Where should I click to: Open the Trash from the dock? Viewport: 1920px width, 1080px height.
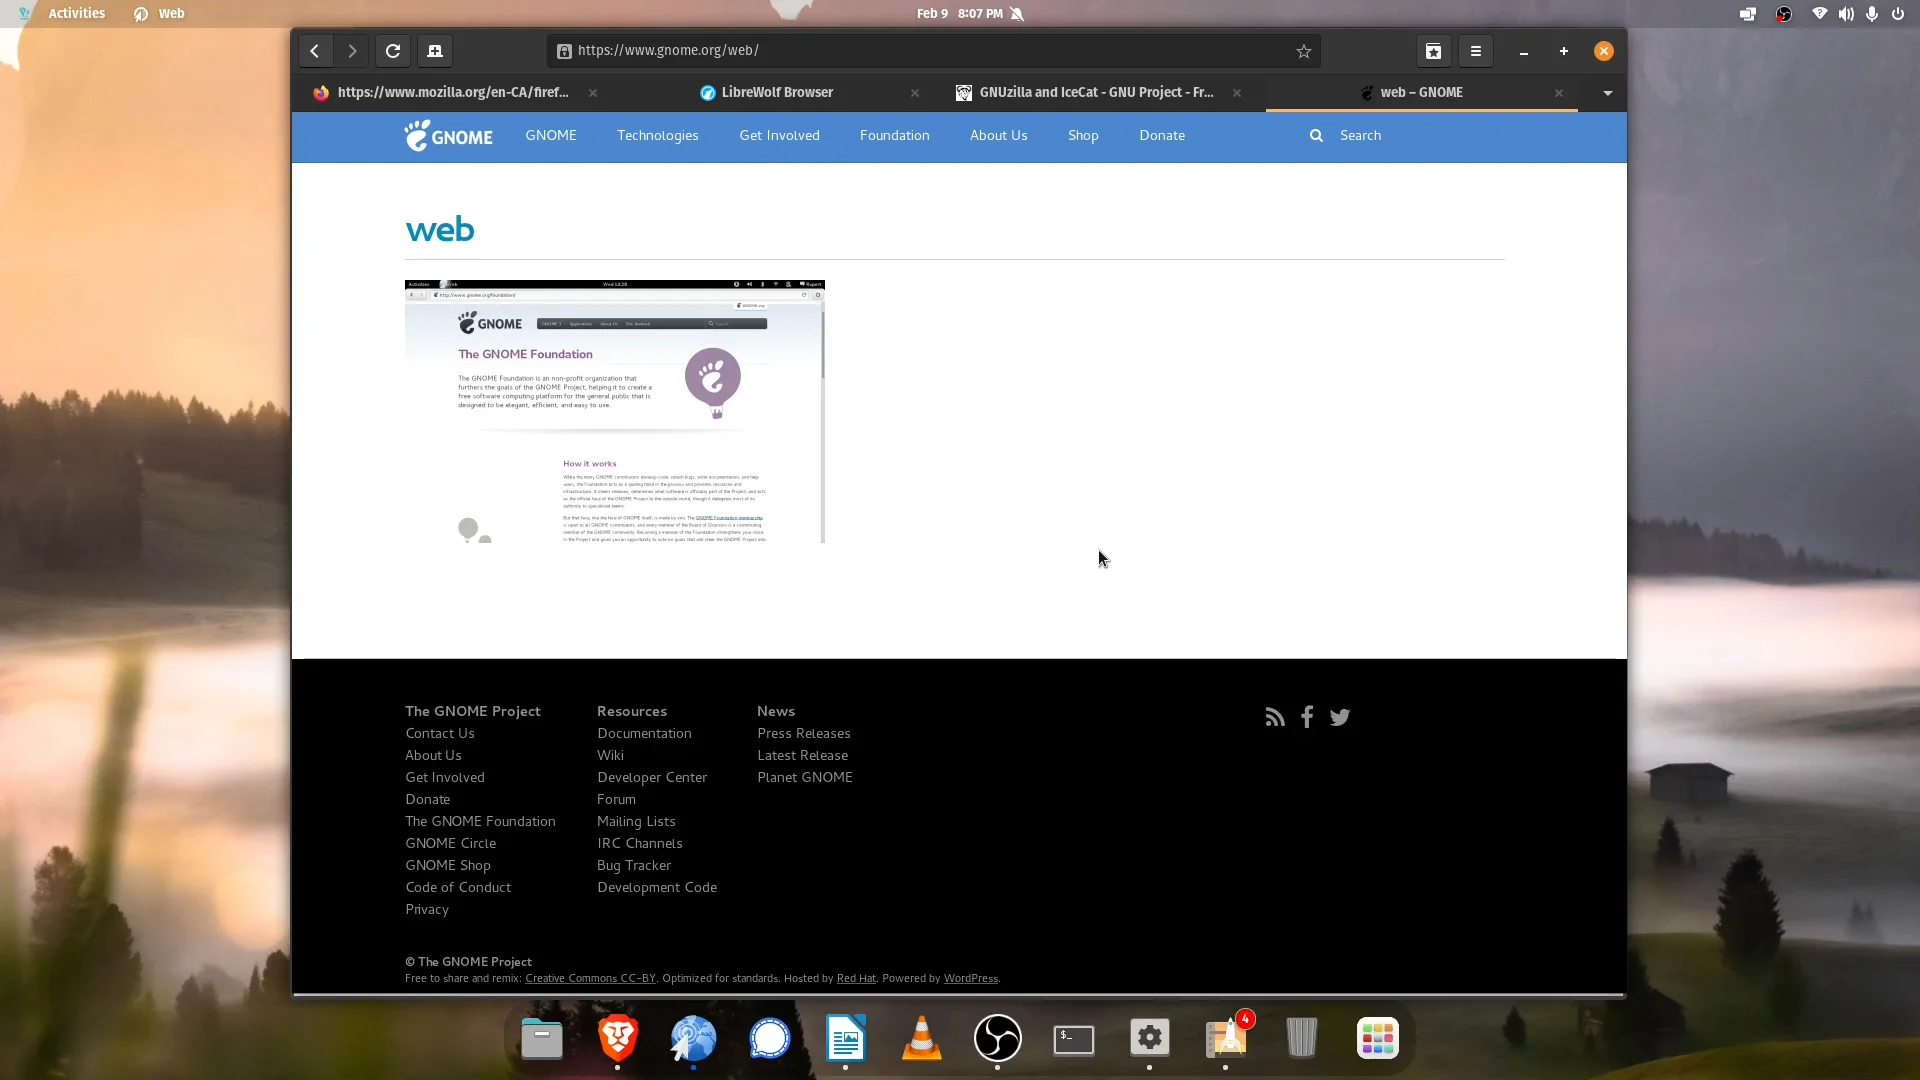[1301, 1039]
